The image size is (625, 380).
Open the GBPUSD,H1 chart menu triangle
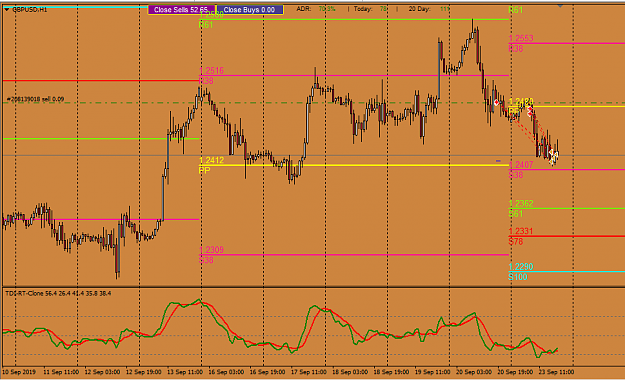[x=7, y=10]
